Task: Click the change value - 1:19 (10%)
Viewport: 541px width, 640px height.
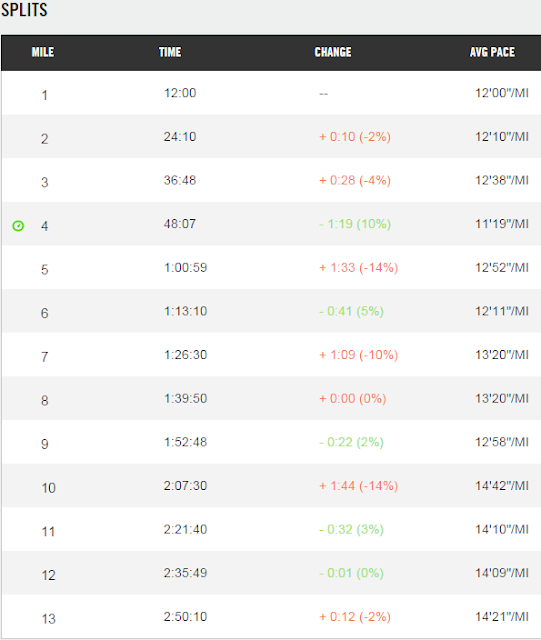Action: click(355, 224)
